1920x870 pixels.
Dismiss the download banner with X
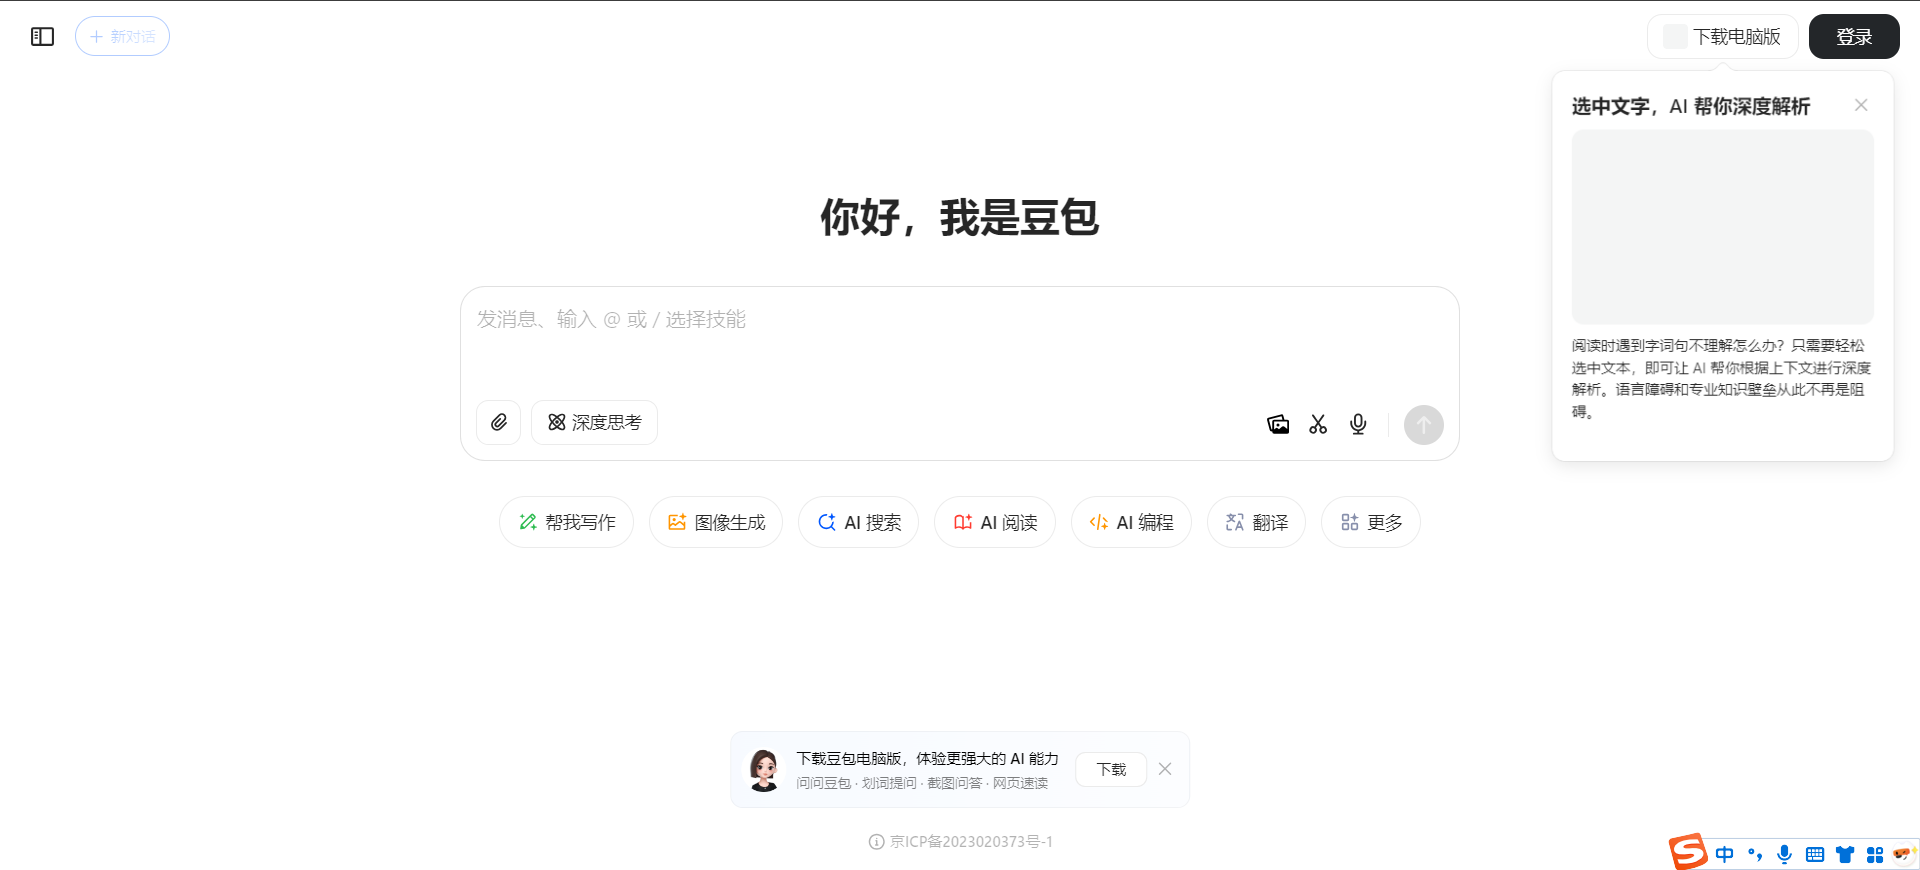coord(1165,769)
